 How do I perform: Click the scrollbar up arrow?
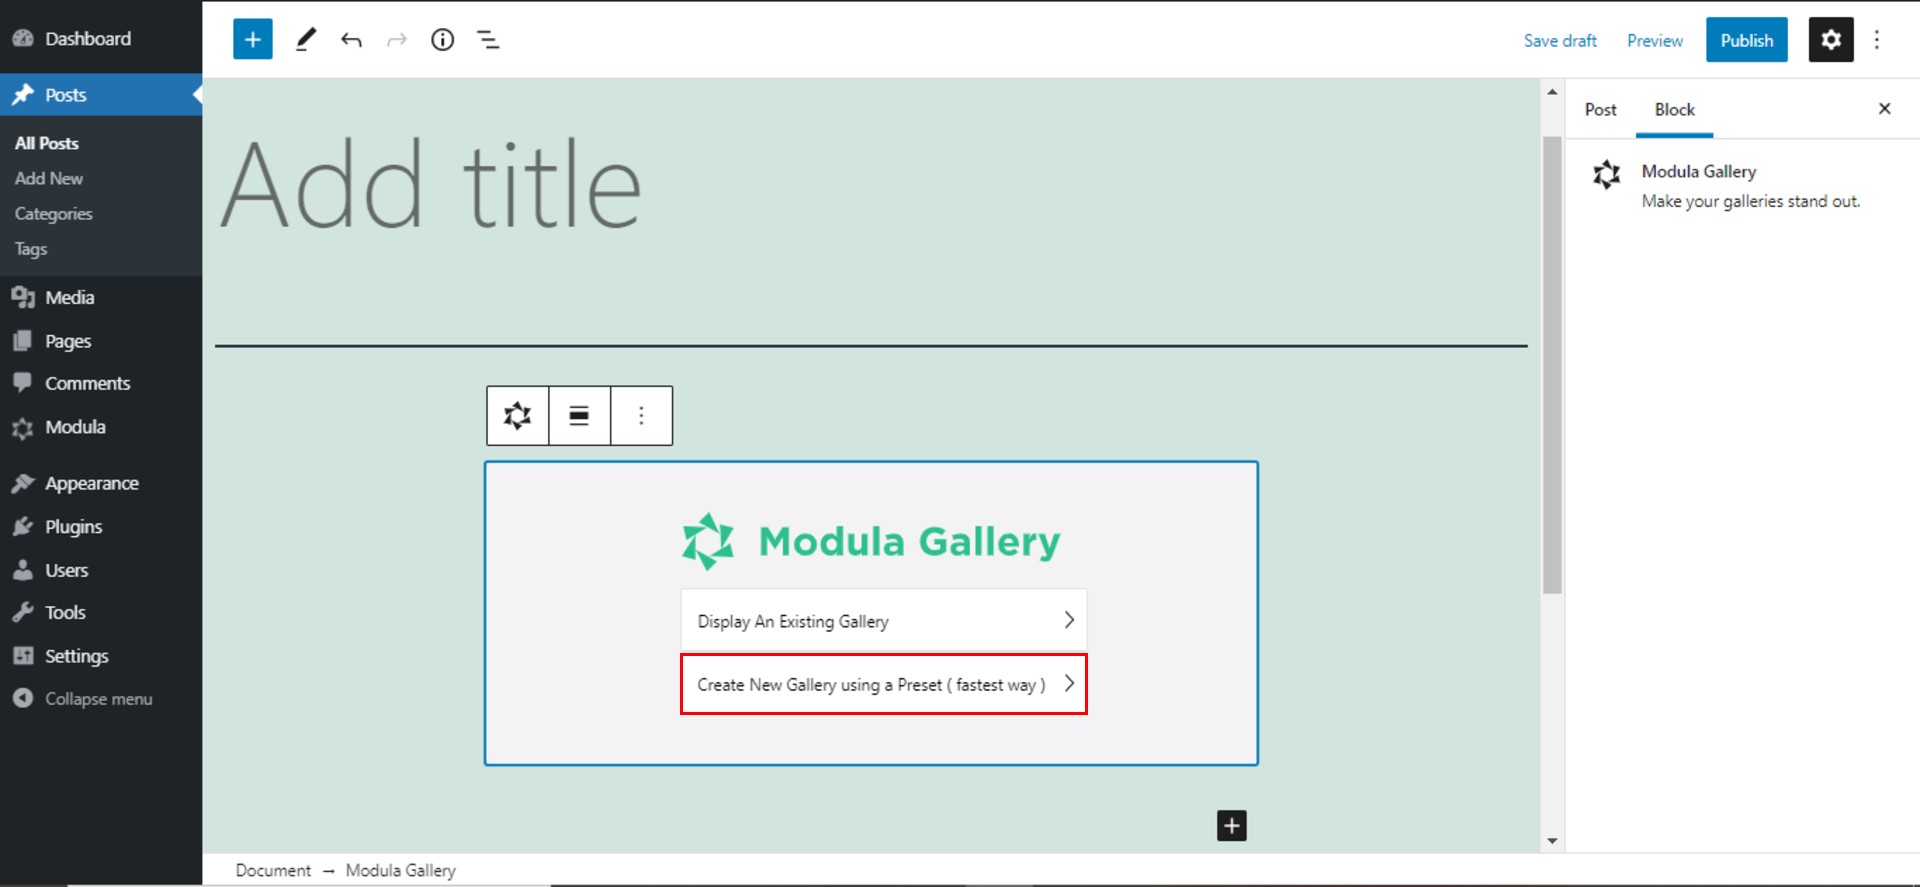pos(1552,92)
